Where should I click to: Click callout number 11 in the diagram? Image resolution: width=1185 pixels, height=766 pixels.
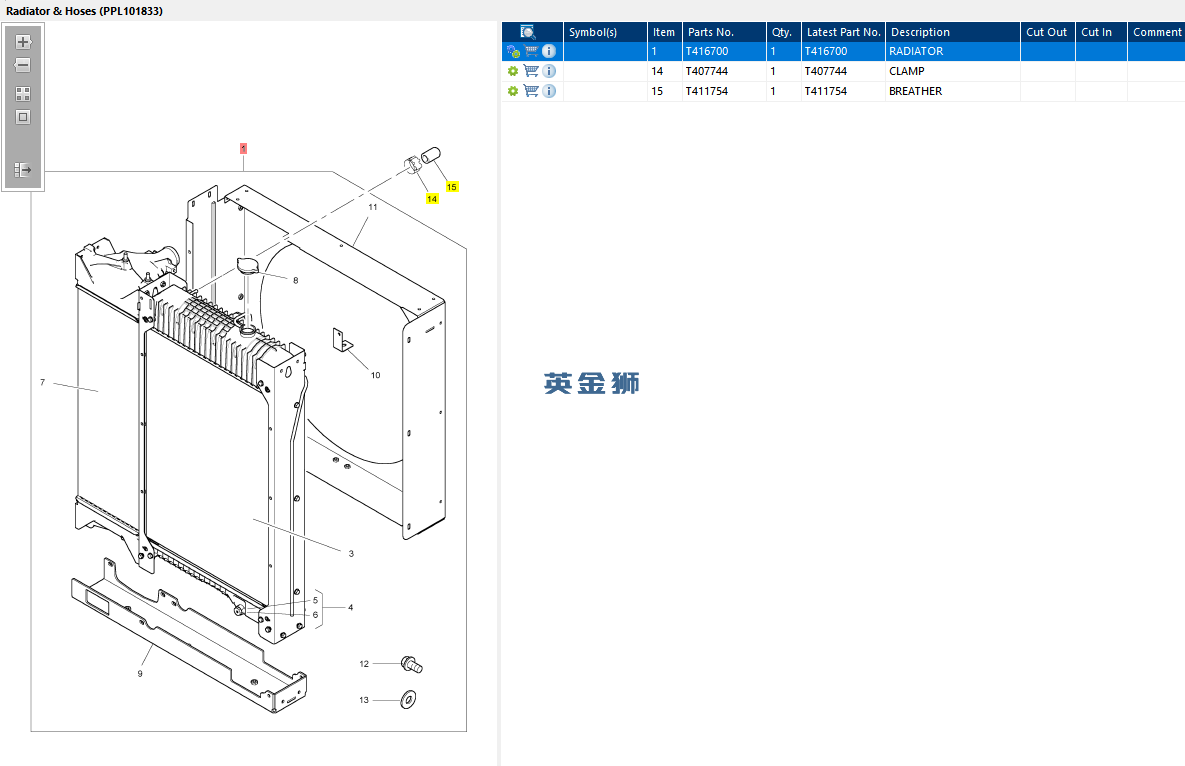pyautogui.click(x=373, y=206)
